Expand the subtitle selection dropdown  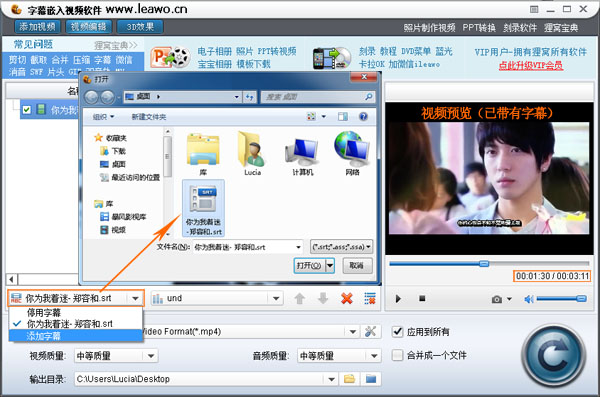(x=135, y=298)
